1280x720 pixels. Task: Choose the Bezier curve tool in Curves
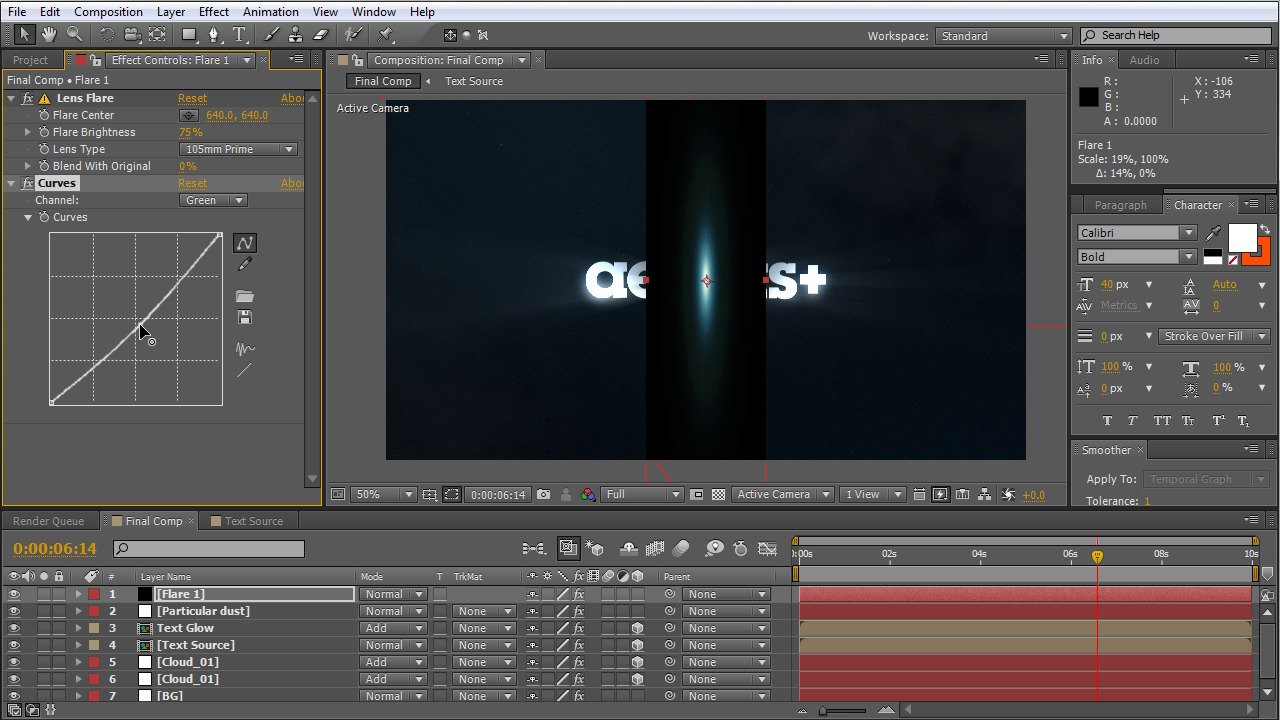[x=245, y=243]
